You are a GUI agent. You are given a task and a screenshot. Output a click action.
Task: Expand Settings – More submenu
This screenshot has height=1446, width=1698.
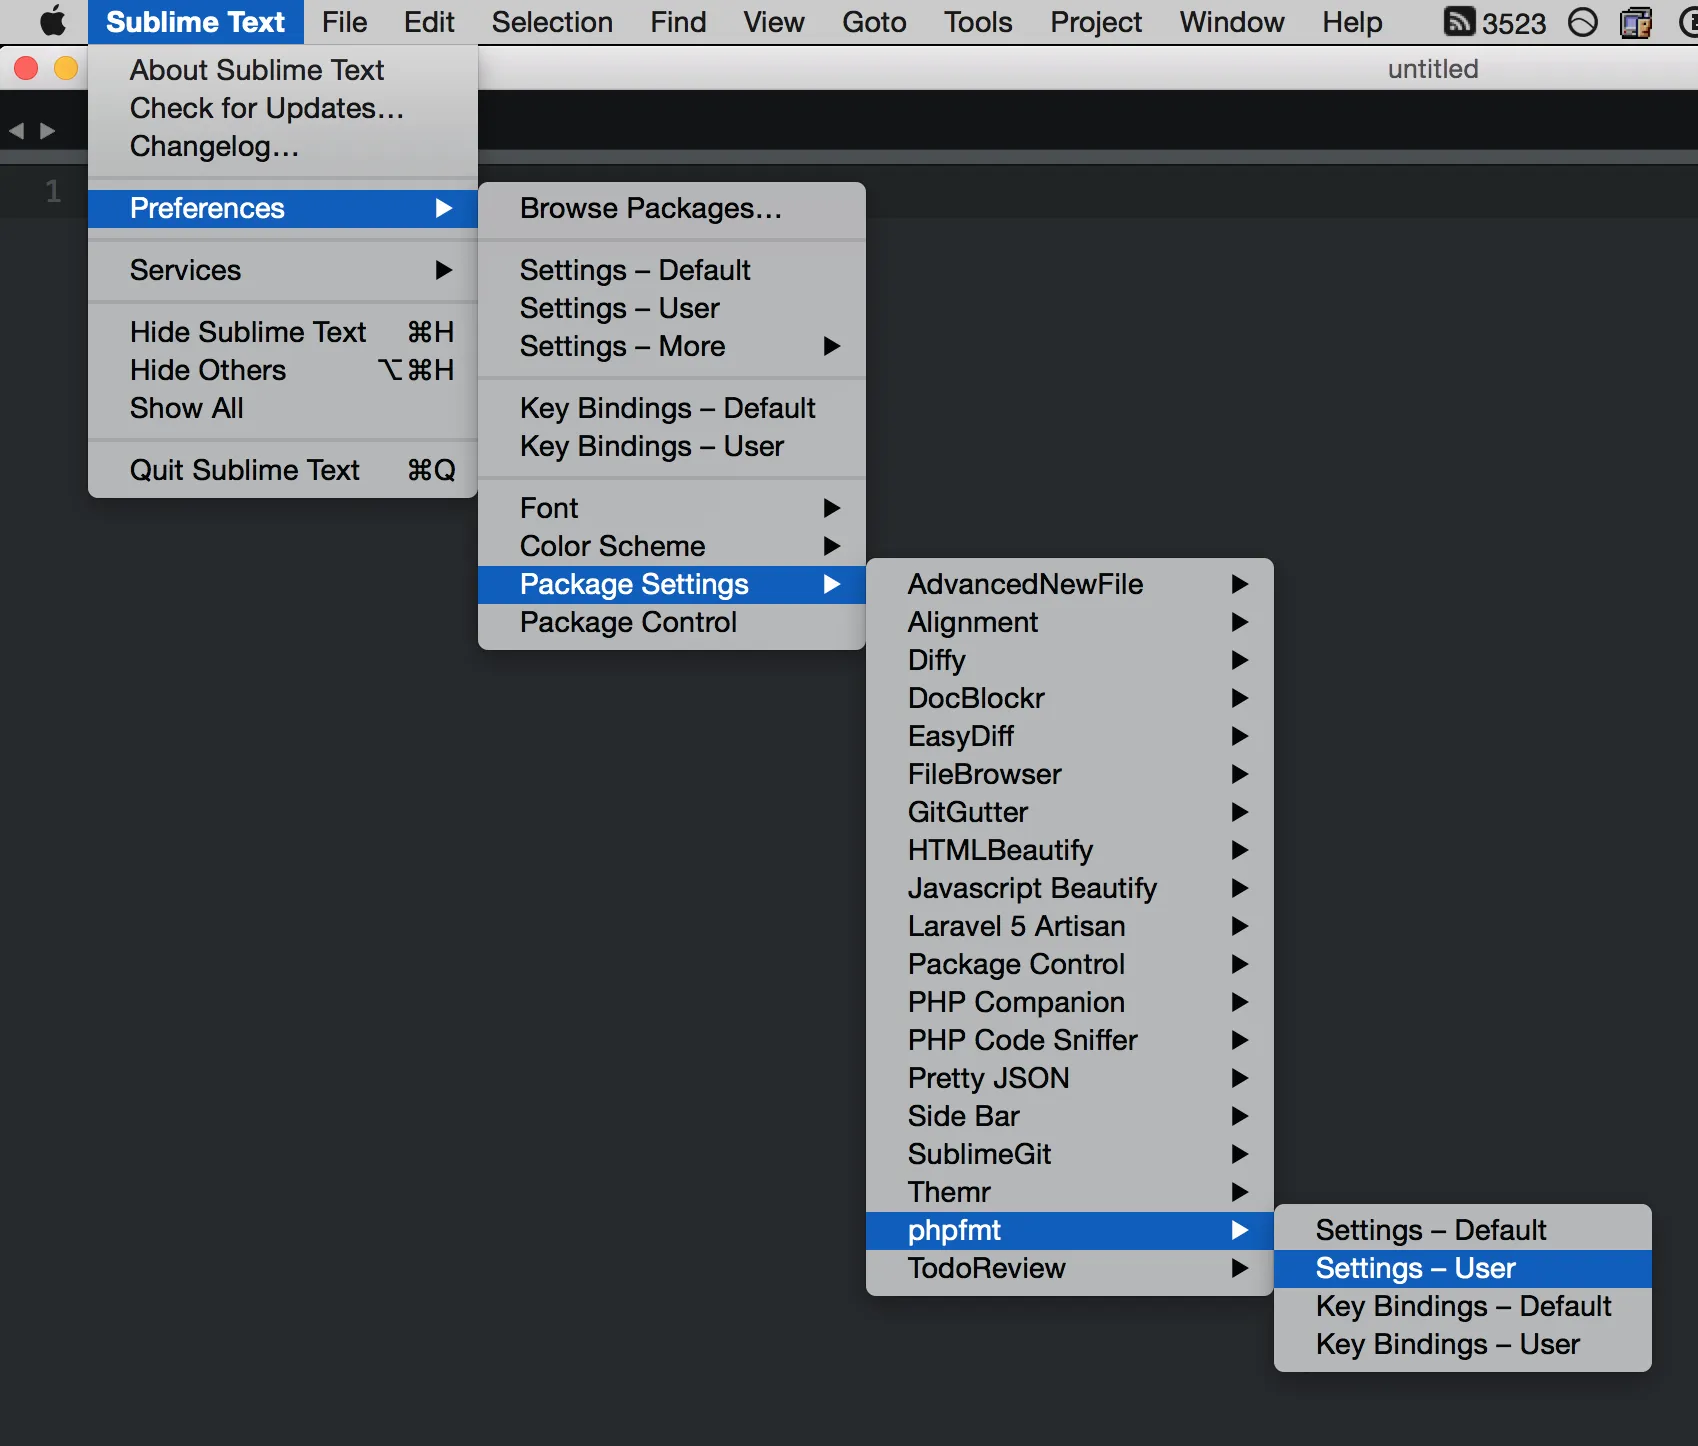672,346
